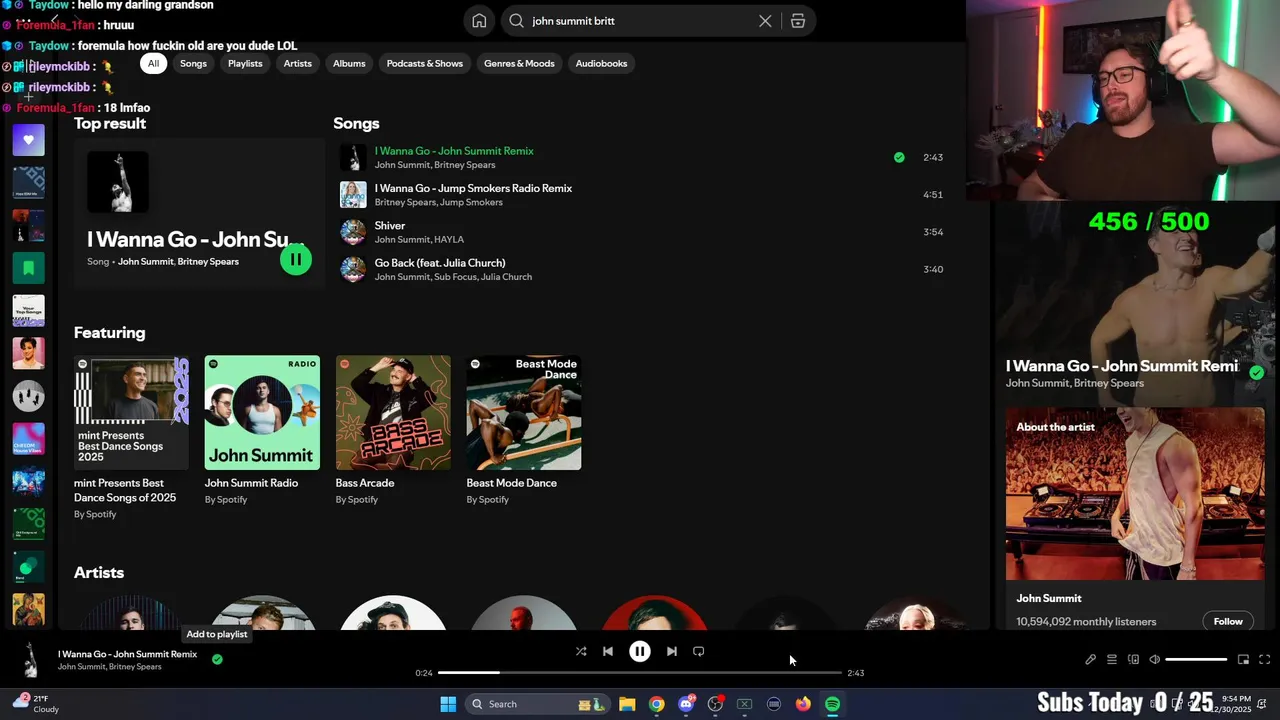Screen dimensions: 1280x720
Task: Open lyrics with the microphone icon
Action: click(x=1091, y=660)
